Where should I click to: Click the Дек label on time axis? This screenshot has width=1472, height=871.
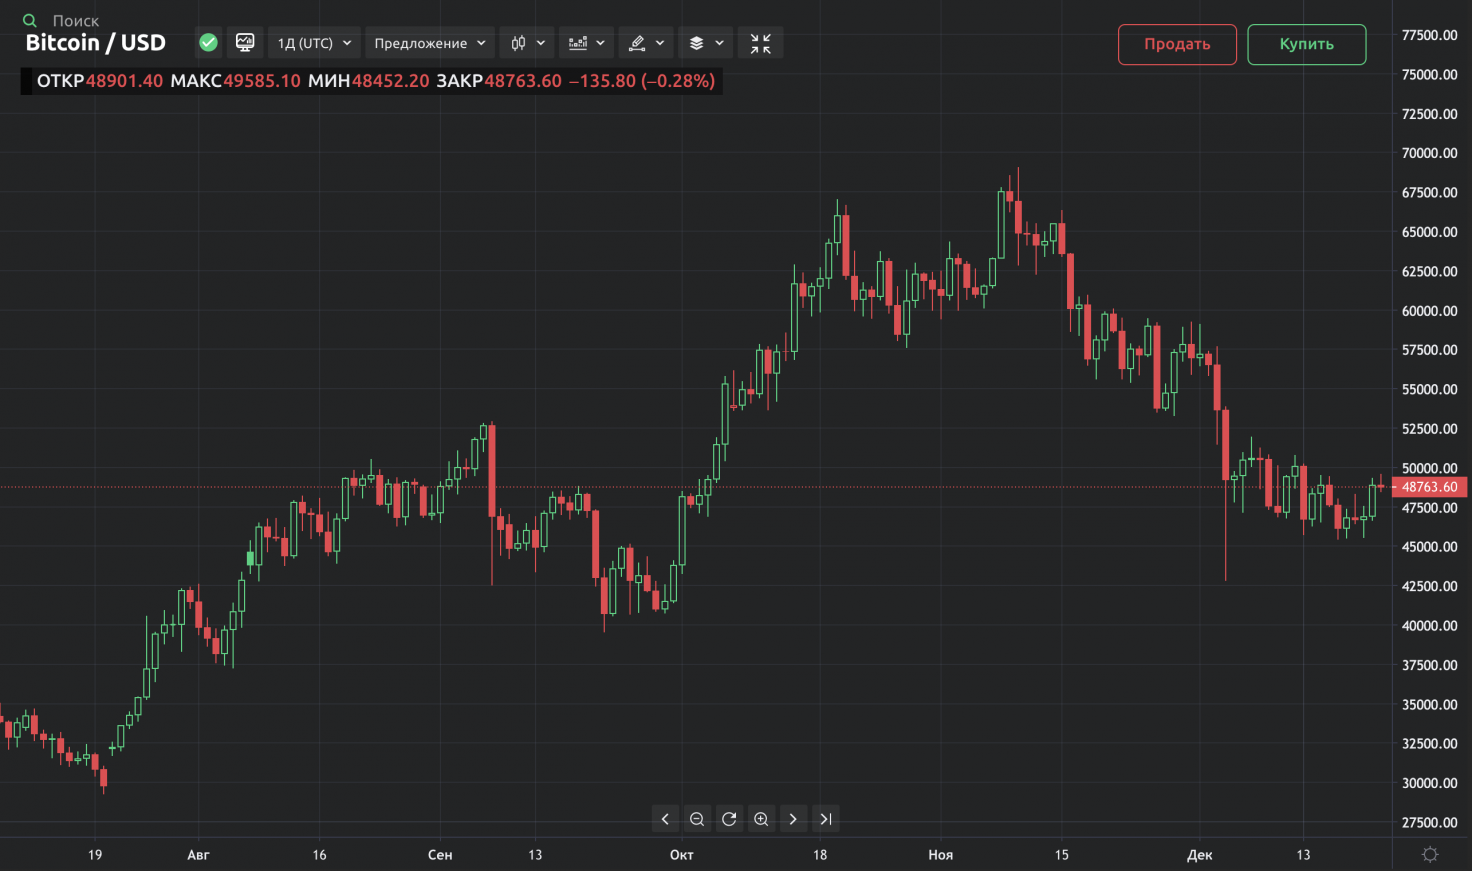[1199, 855]
